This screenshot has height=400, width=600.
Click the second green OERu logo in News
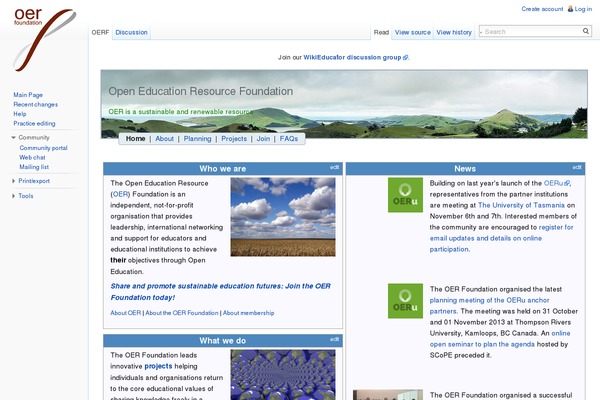click(405, 301)
